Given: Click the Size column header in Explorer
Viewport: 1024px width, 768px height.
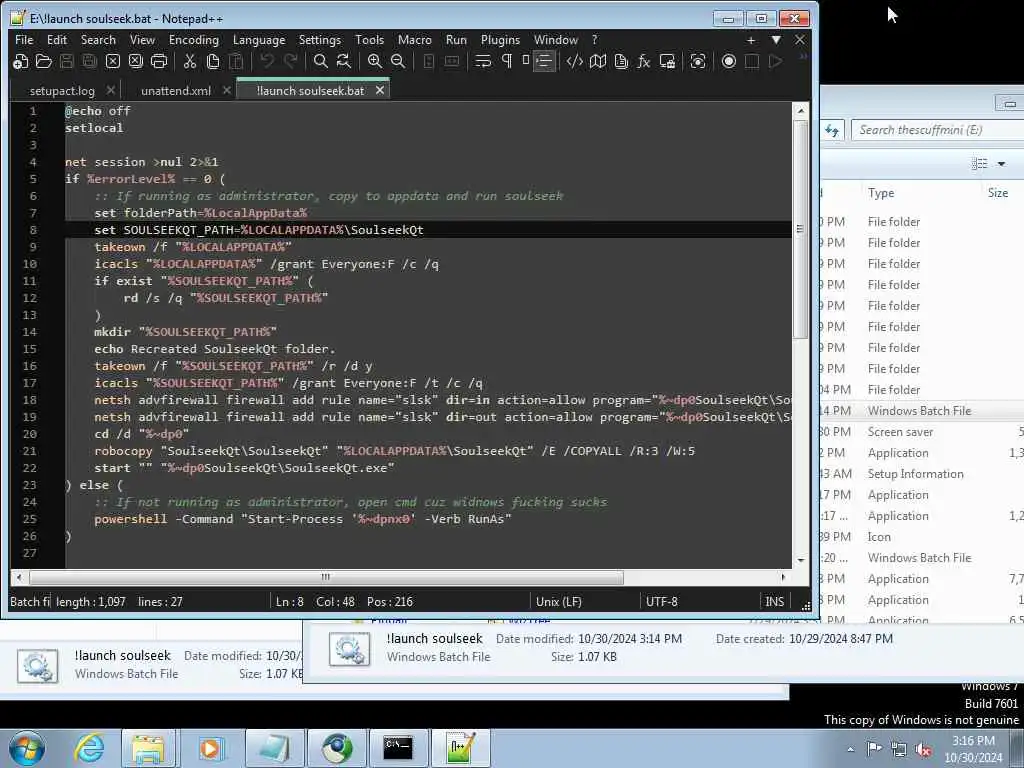Looking at the screenshot, I should pos(998,193).
